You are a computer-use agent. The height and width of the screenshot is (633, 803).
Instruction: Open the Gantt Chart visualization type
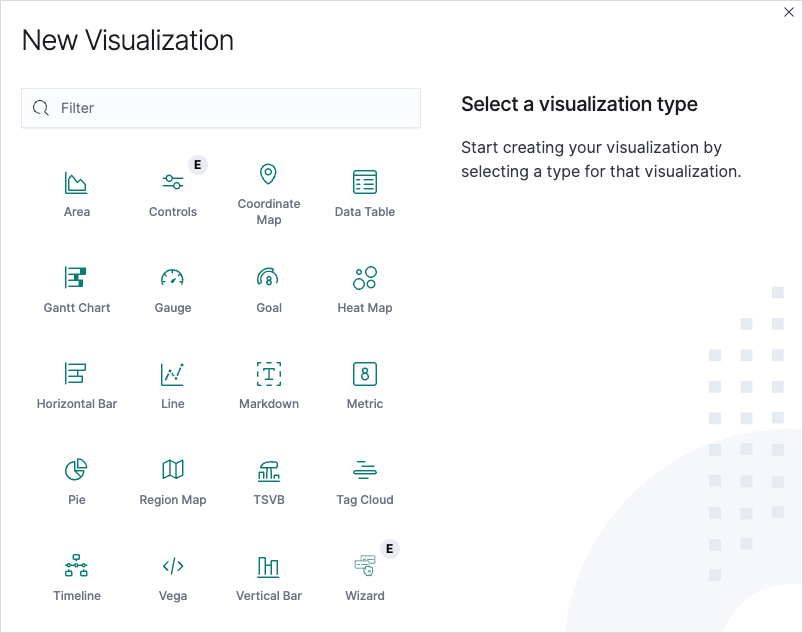[x=77, y=290]
